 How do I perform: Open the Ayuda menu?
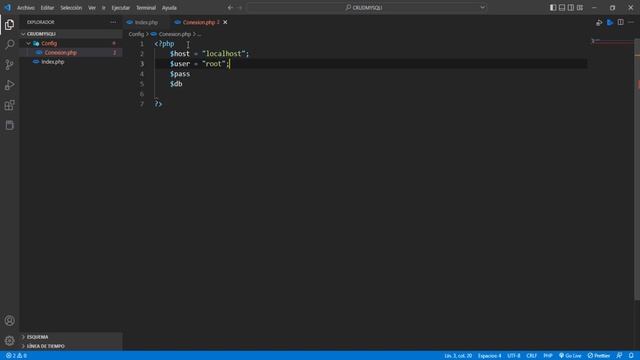(169, 7)
